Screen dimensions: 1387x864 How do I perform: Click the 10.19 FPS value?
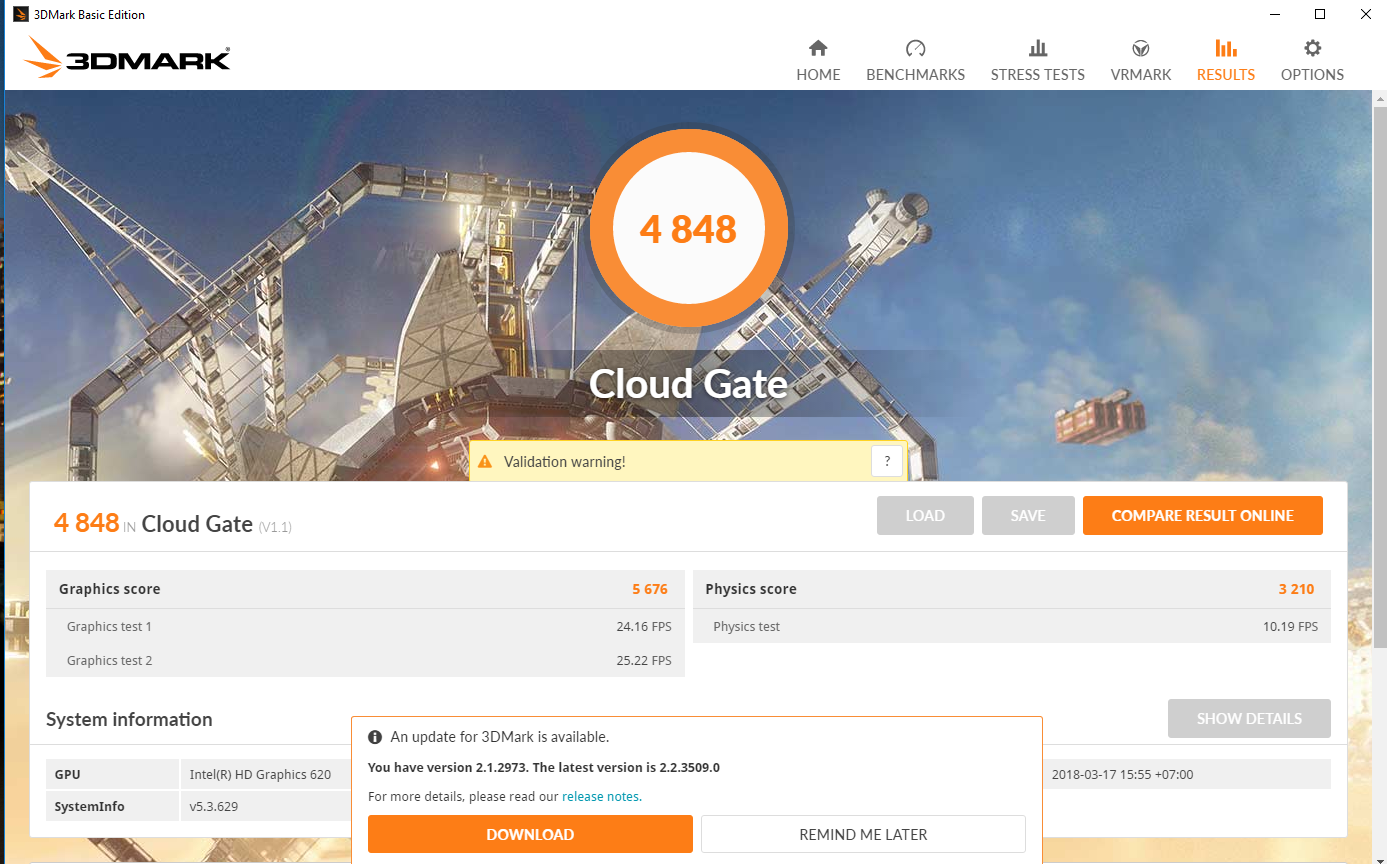(1290, 627)
